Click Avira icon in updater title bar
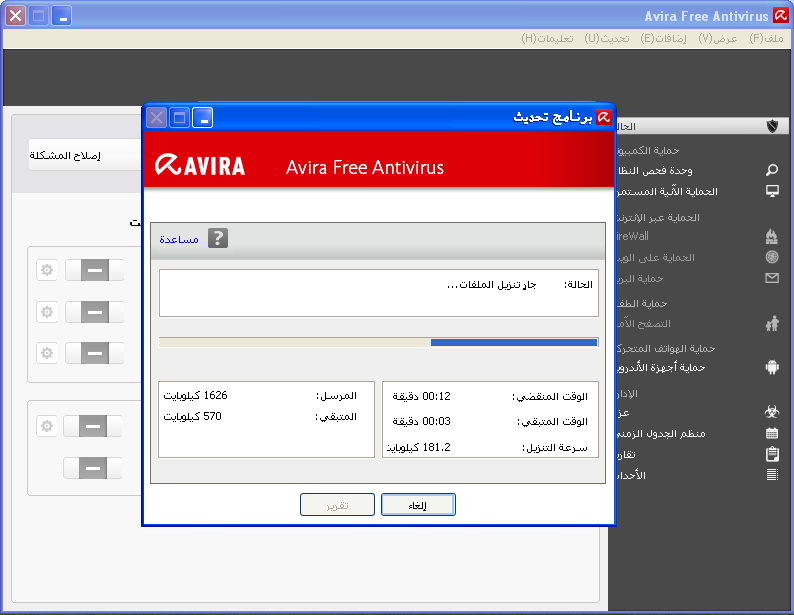 604,117
